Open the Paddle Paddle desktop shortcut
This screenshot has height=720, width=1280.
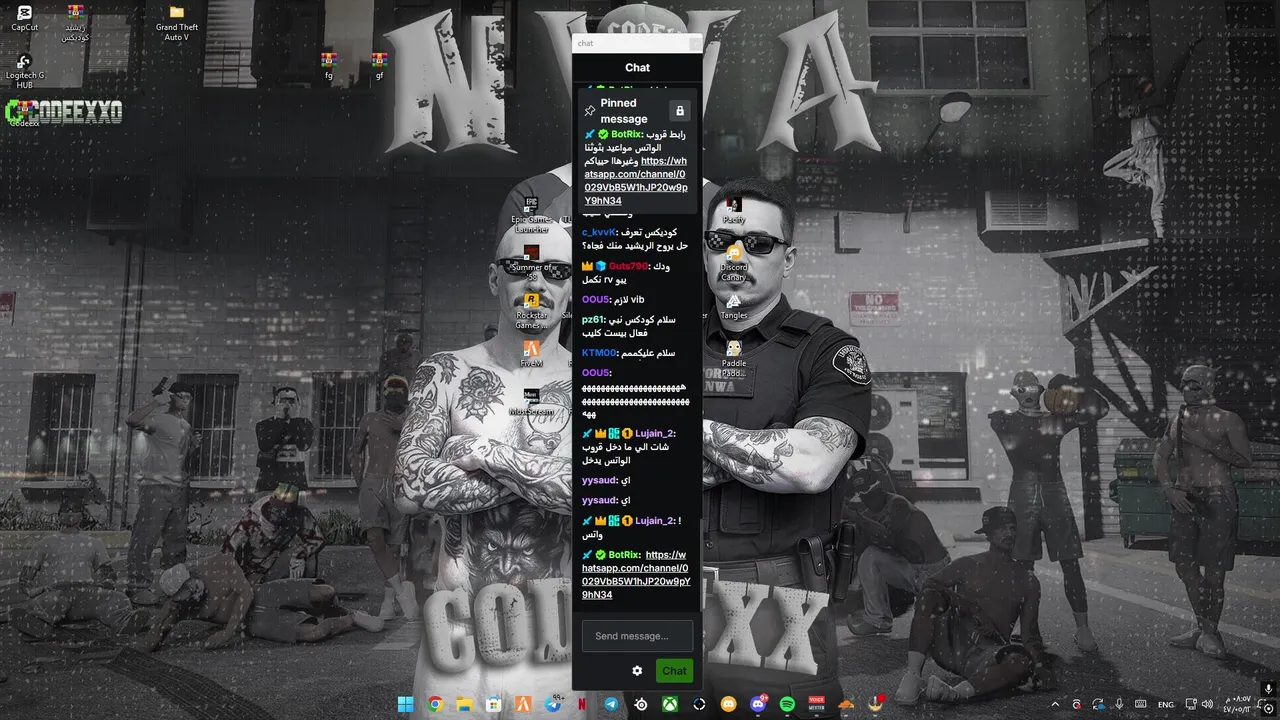click(x=734, y=359)
